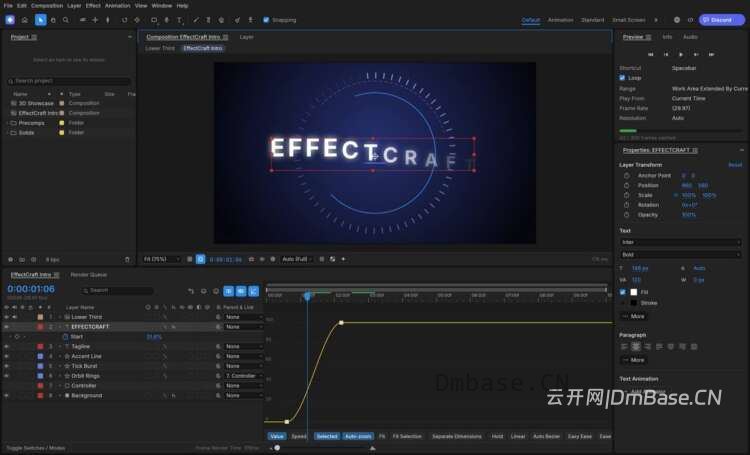Reset the Layer Transform

pos(735,165)
